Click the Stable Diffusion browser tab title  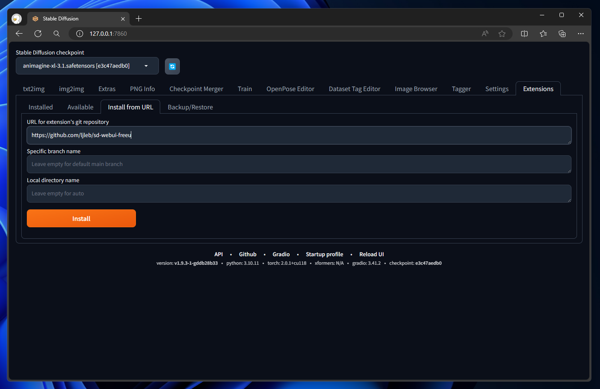tap(60, 19)
